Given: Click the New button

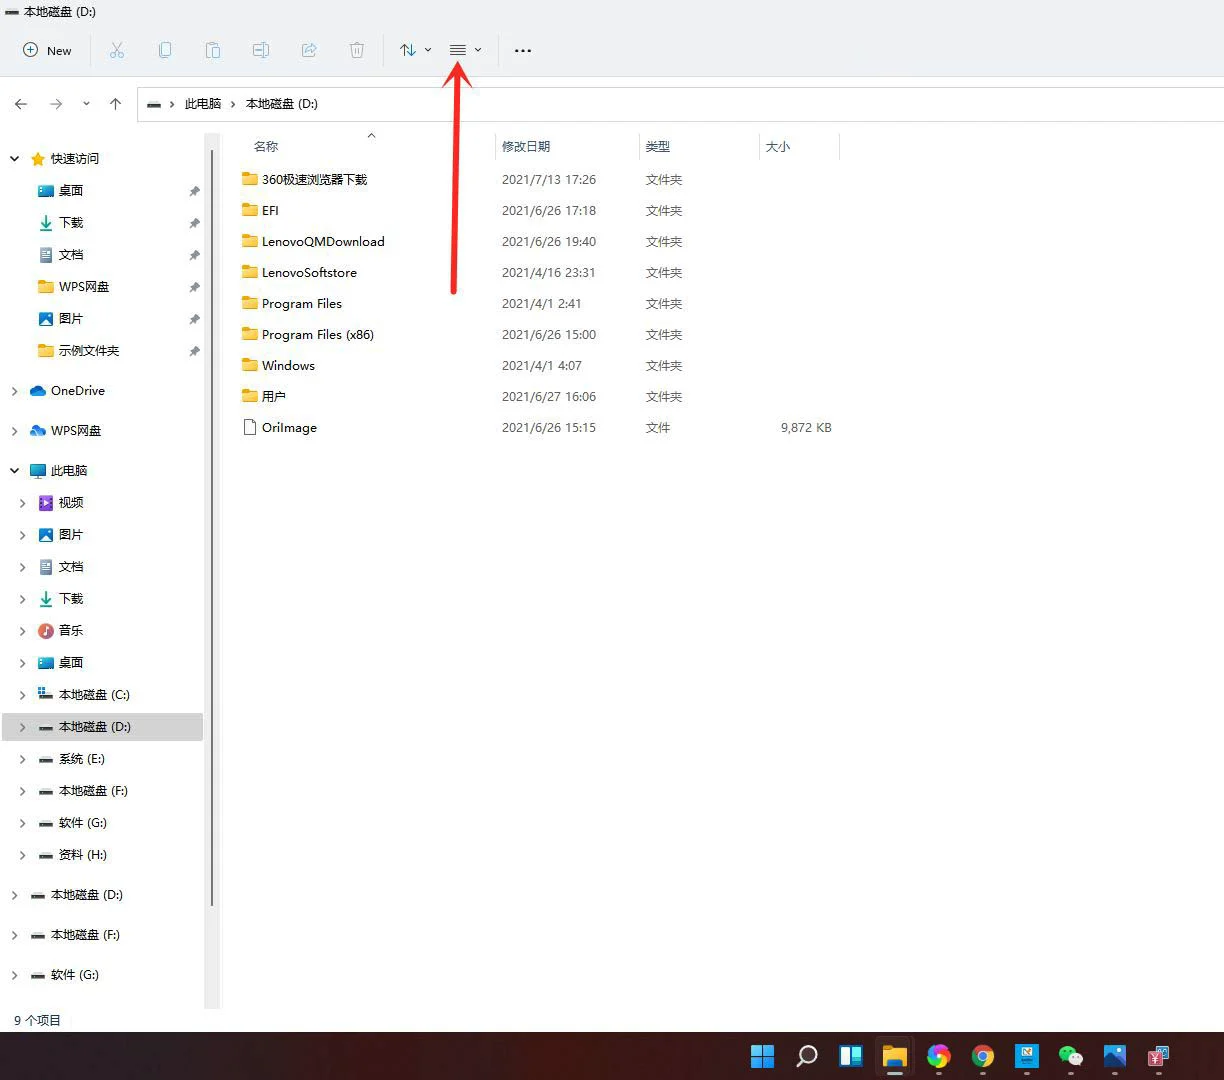Looking at the screenshot, I should [47, 50].
